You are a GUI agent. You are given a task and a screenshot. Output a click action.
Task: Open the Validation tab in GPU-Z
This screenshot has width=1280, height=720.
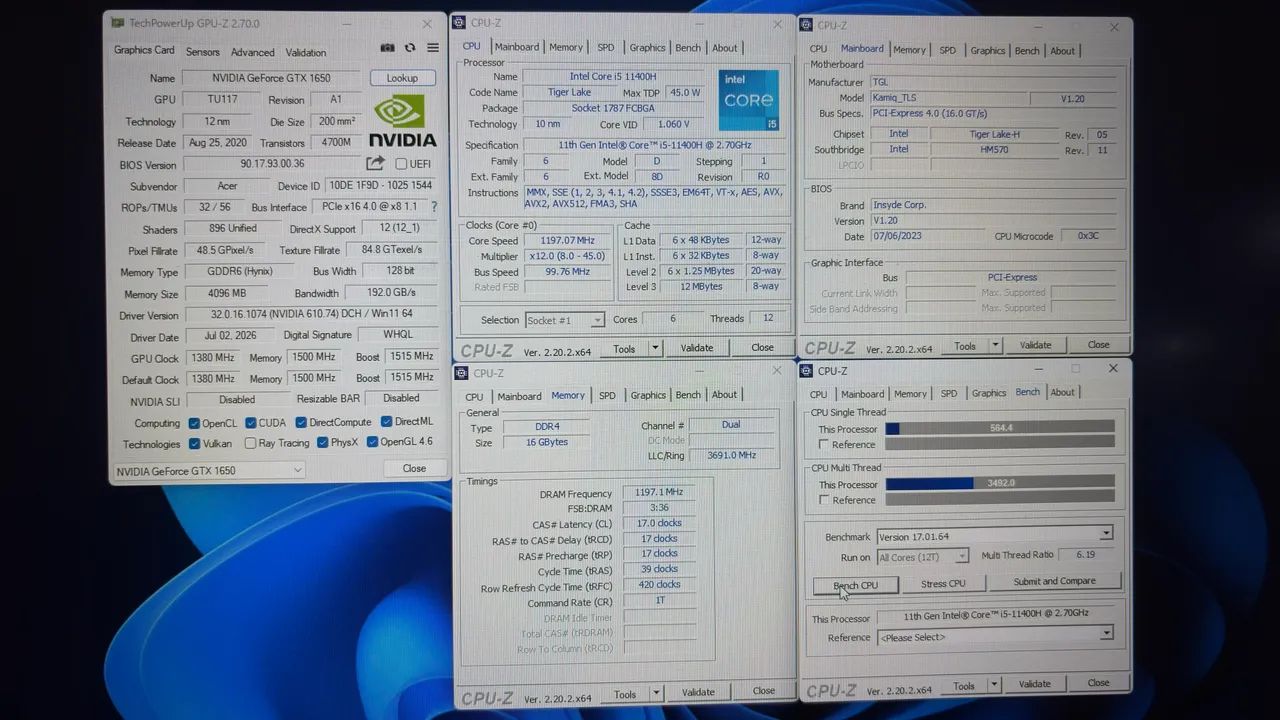click(306, 52)
